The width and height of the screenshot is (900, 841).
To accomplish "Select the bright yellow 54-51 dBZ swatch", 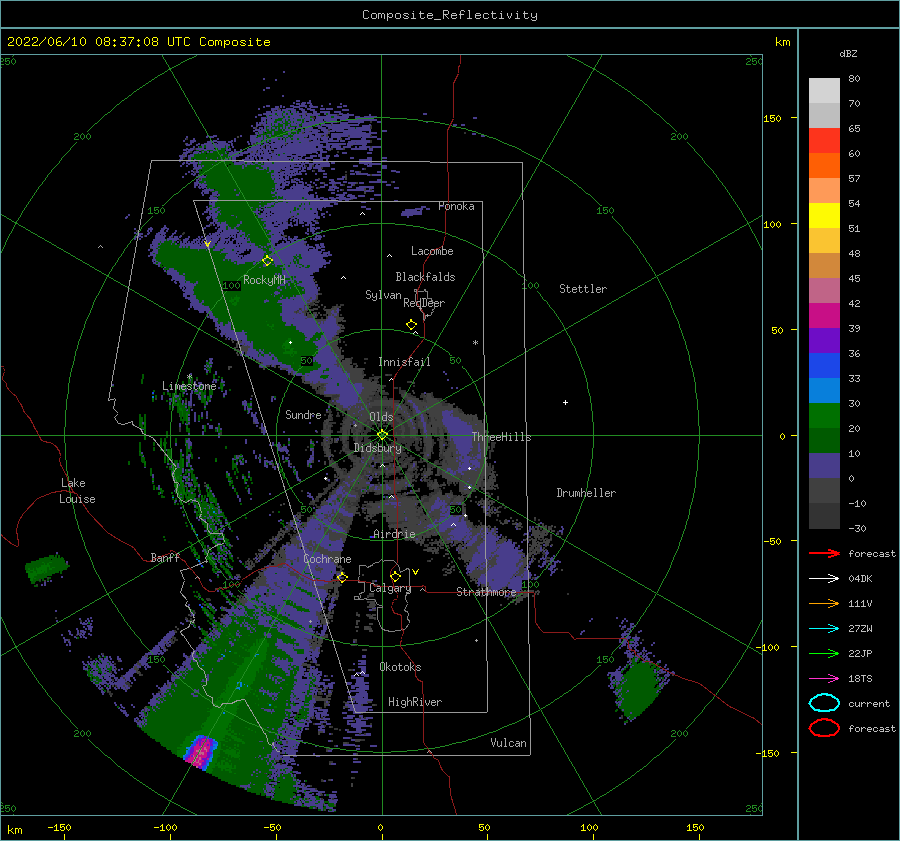I will tap(824, 215).
